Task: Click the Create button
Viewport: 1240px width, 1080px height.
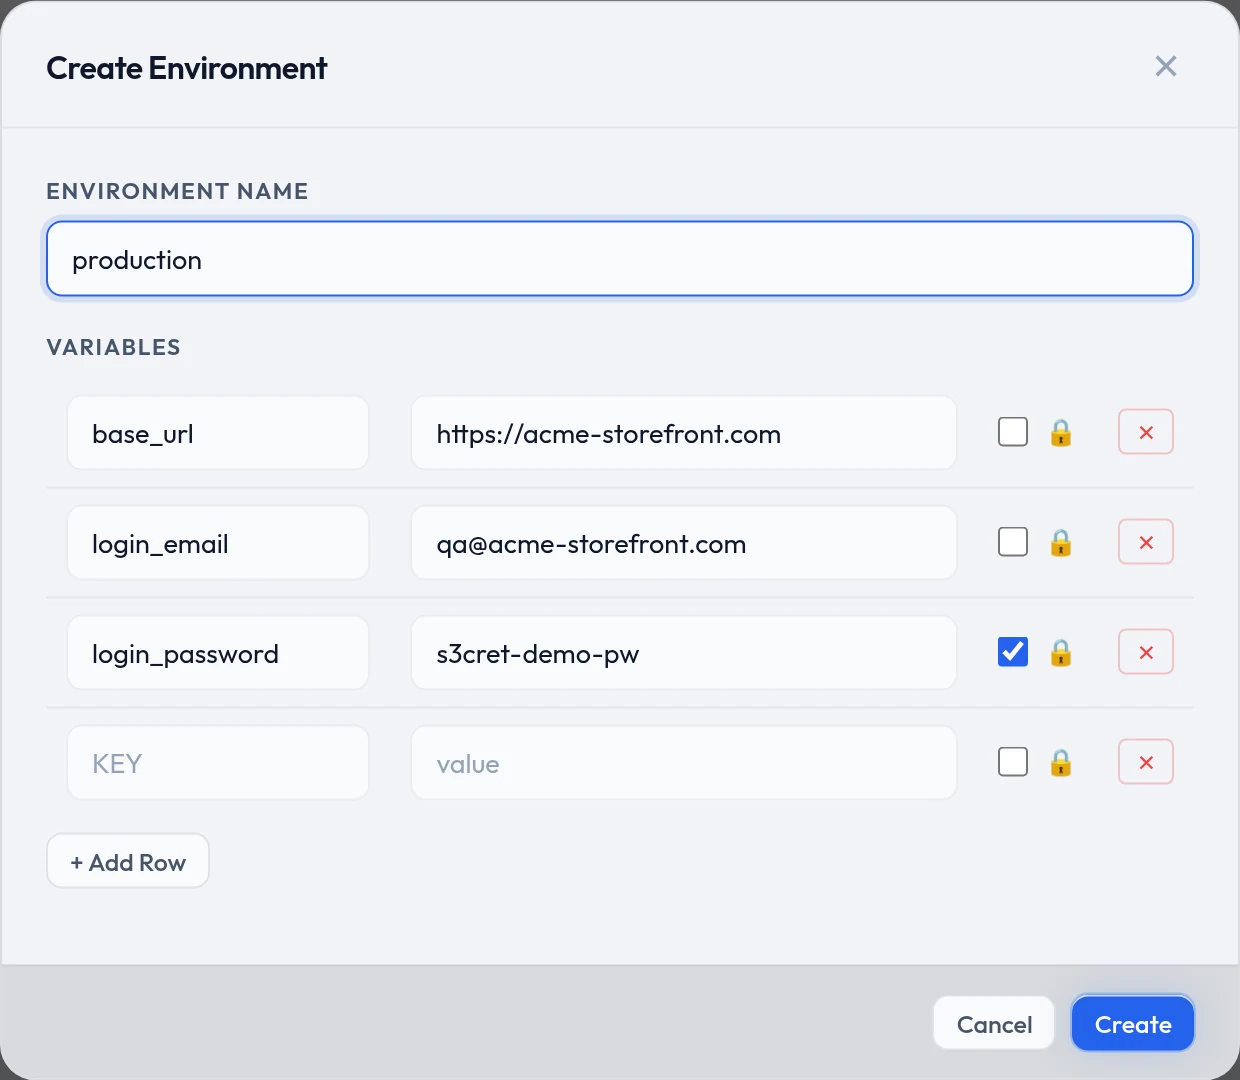Action: point(1133,1024)
